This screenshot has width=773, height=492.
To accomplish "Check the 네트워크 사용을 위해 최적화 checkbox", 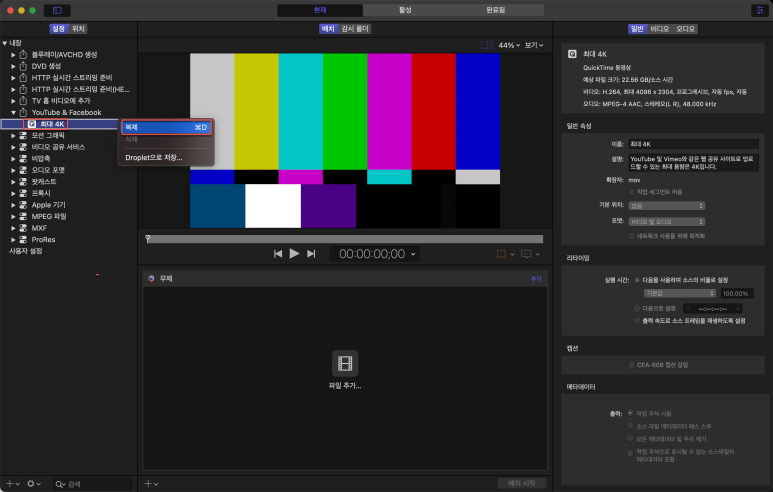I will pos(632,236).
